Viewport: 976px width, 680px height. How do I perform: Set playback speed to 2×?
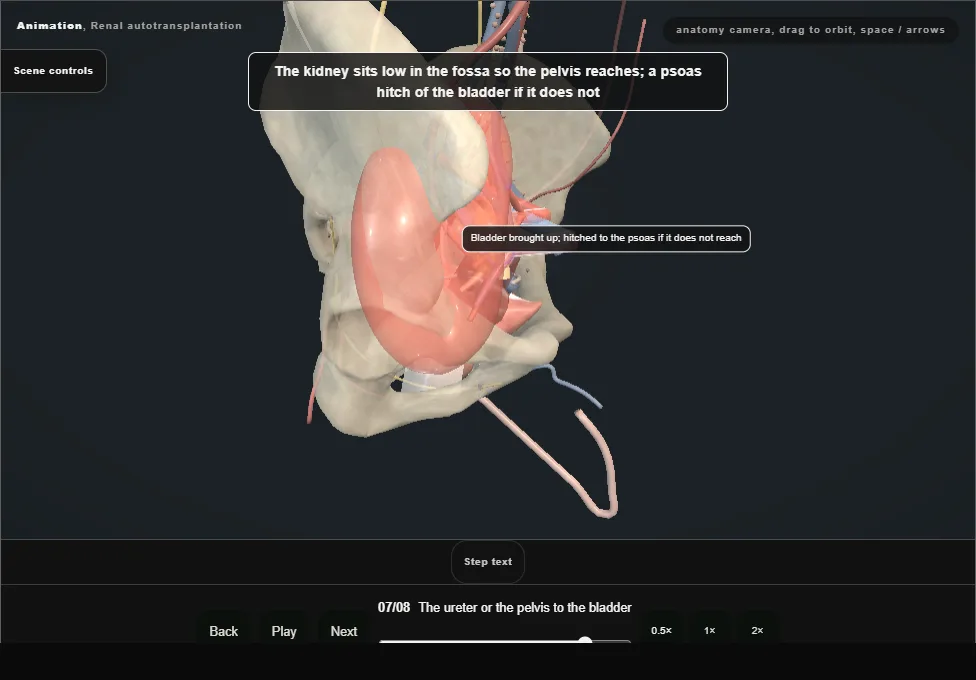tap(758, 630)
